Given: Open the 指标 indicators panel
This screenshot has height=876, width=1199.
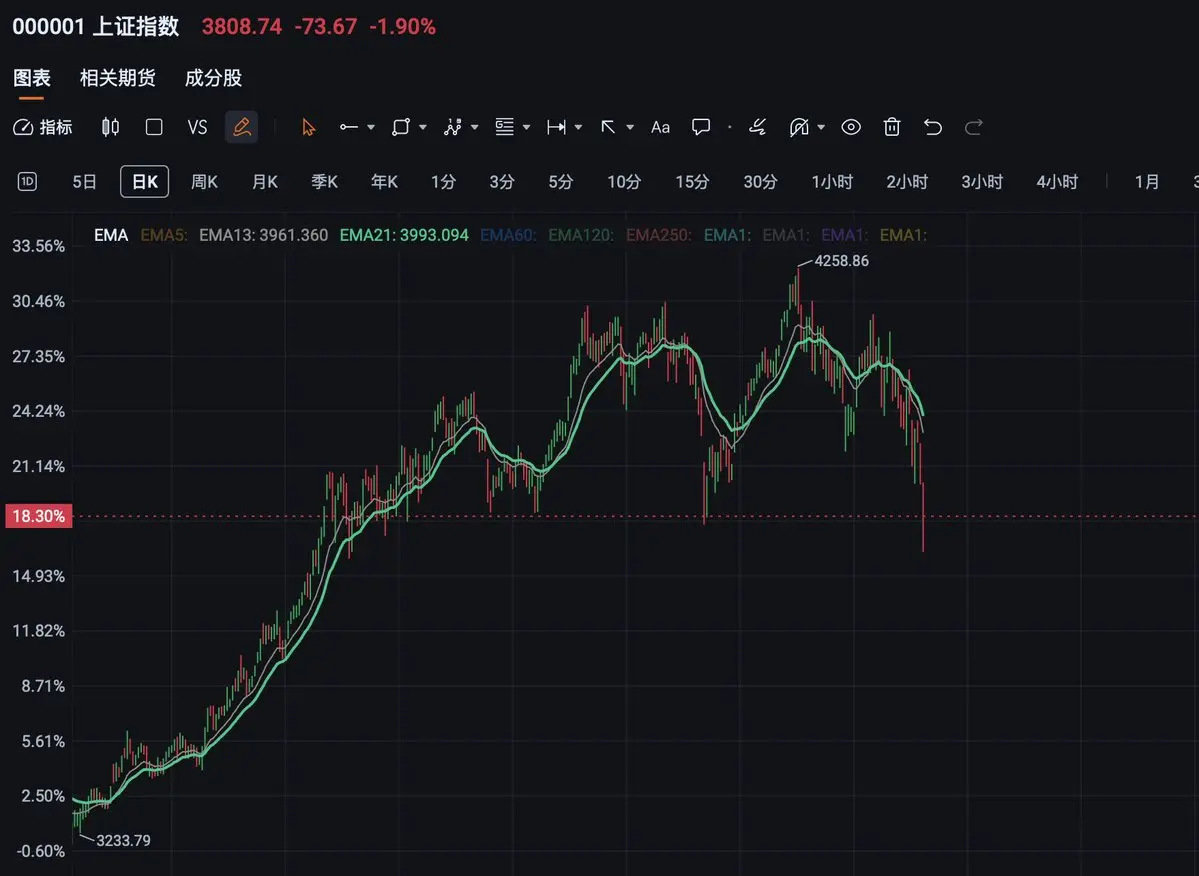Looking at the screenshot, I should (43, 127).
